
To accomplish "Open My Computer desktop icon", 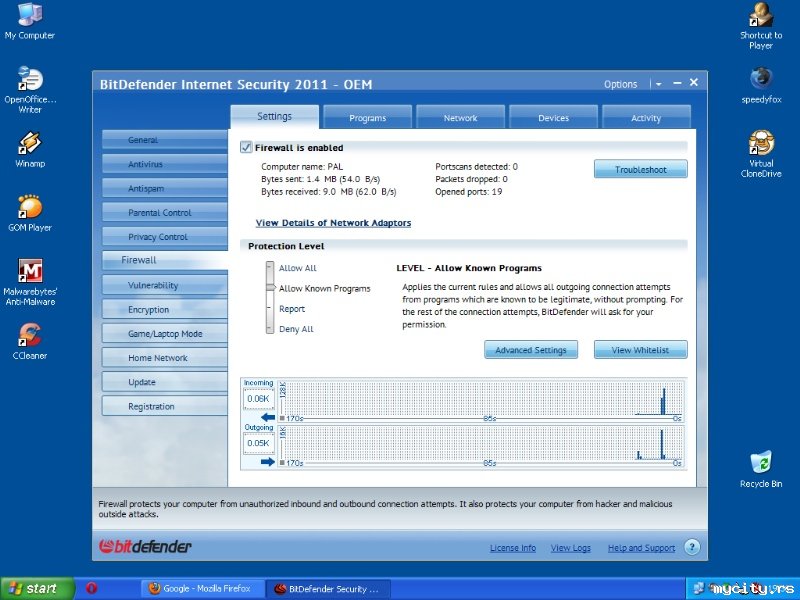I will pyautogui.click(x=30, y=21).
